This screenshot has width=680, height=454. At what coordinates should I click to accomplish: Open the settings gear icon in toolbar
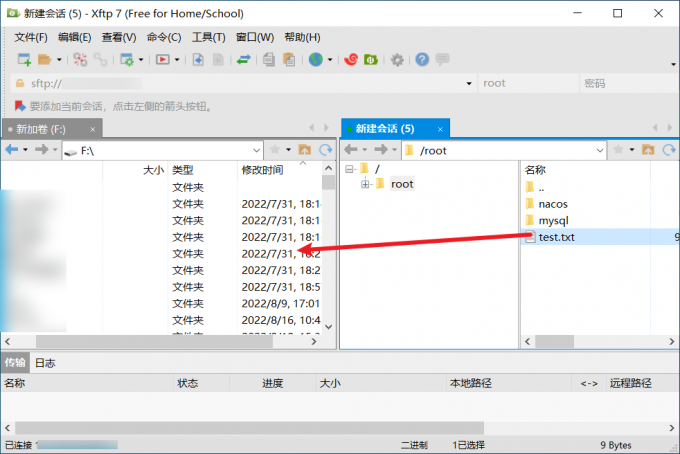point(397,60)
